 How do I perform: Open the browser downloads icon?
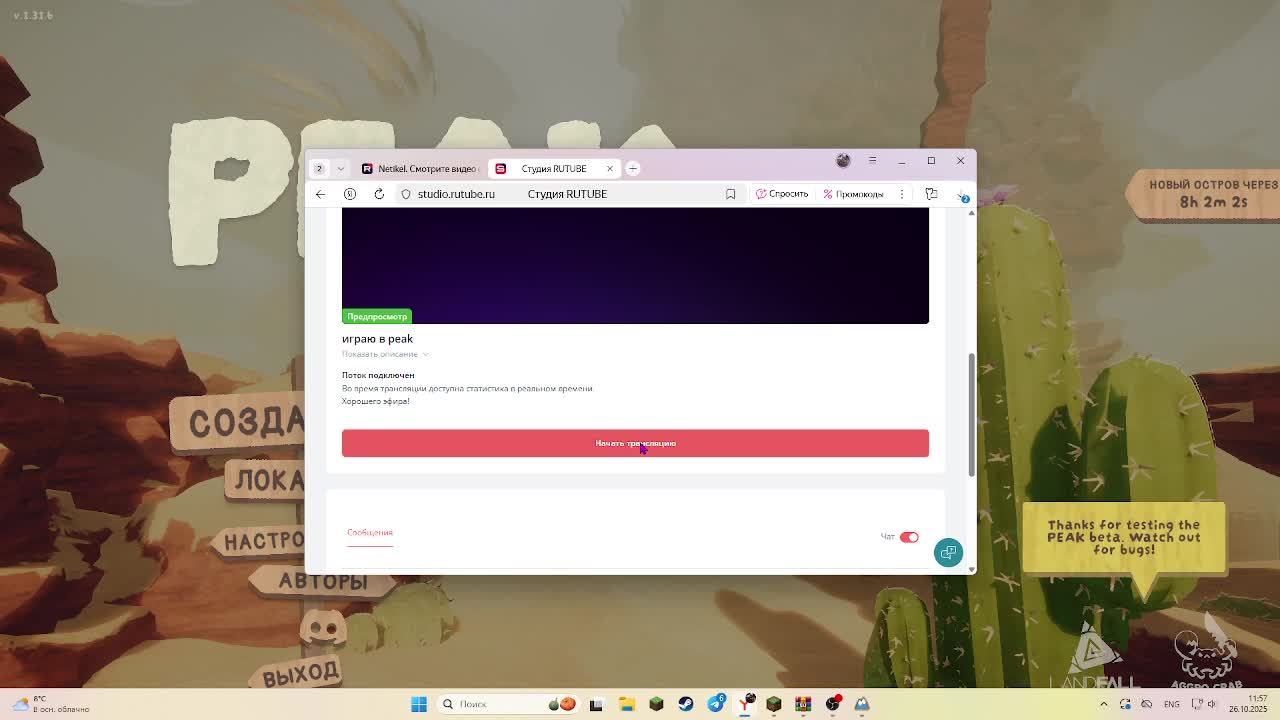pyautogui.click(x=962, y=195)
